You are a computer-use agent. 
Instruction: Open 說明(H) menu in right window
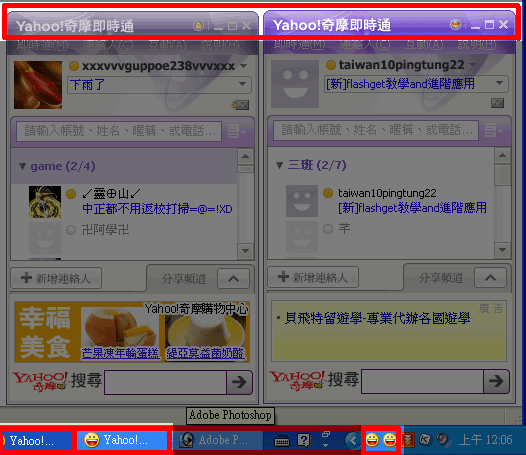pos(477,44)
